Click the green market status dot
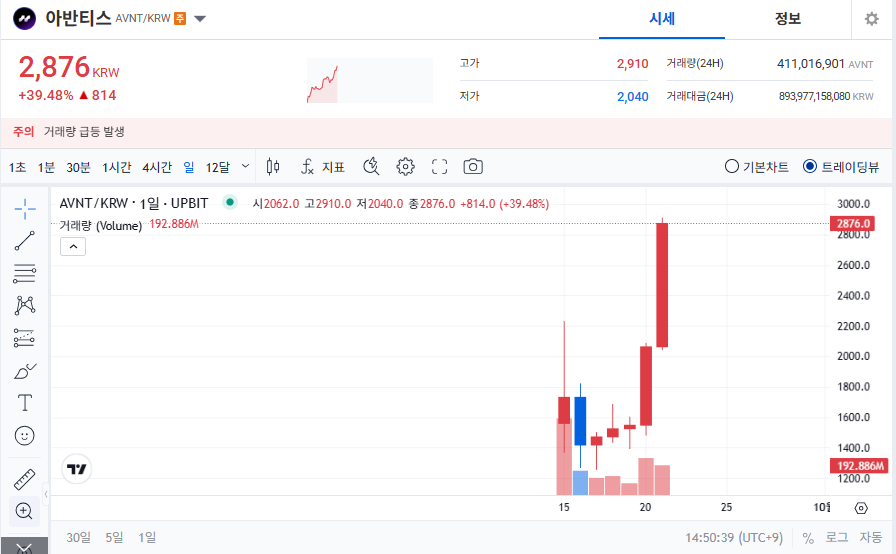This screenshot has height=554, width=896. 230,202
